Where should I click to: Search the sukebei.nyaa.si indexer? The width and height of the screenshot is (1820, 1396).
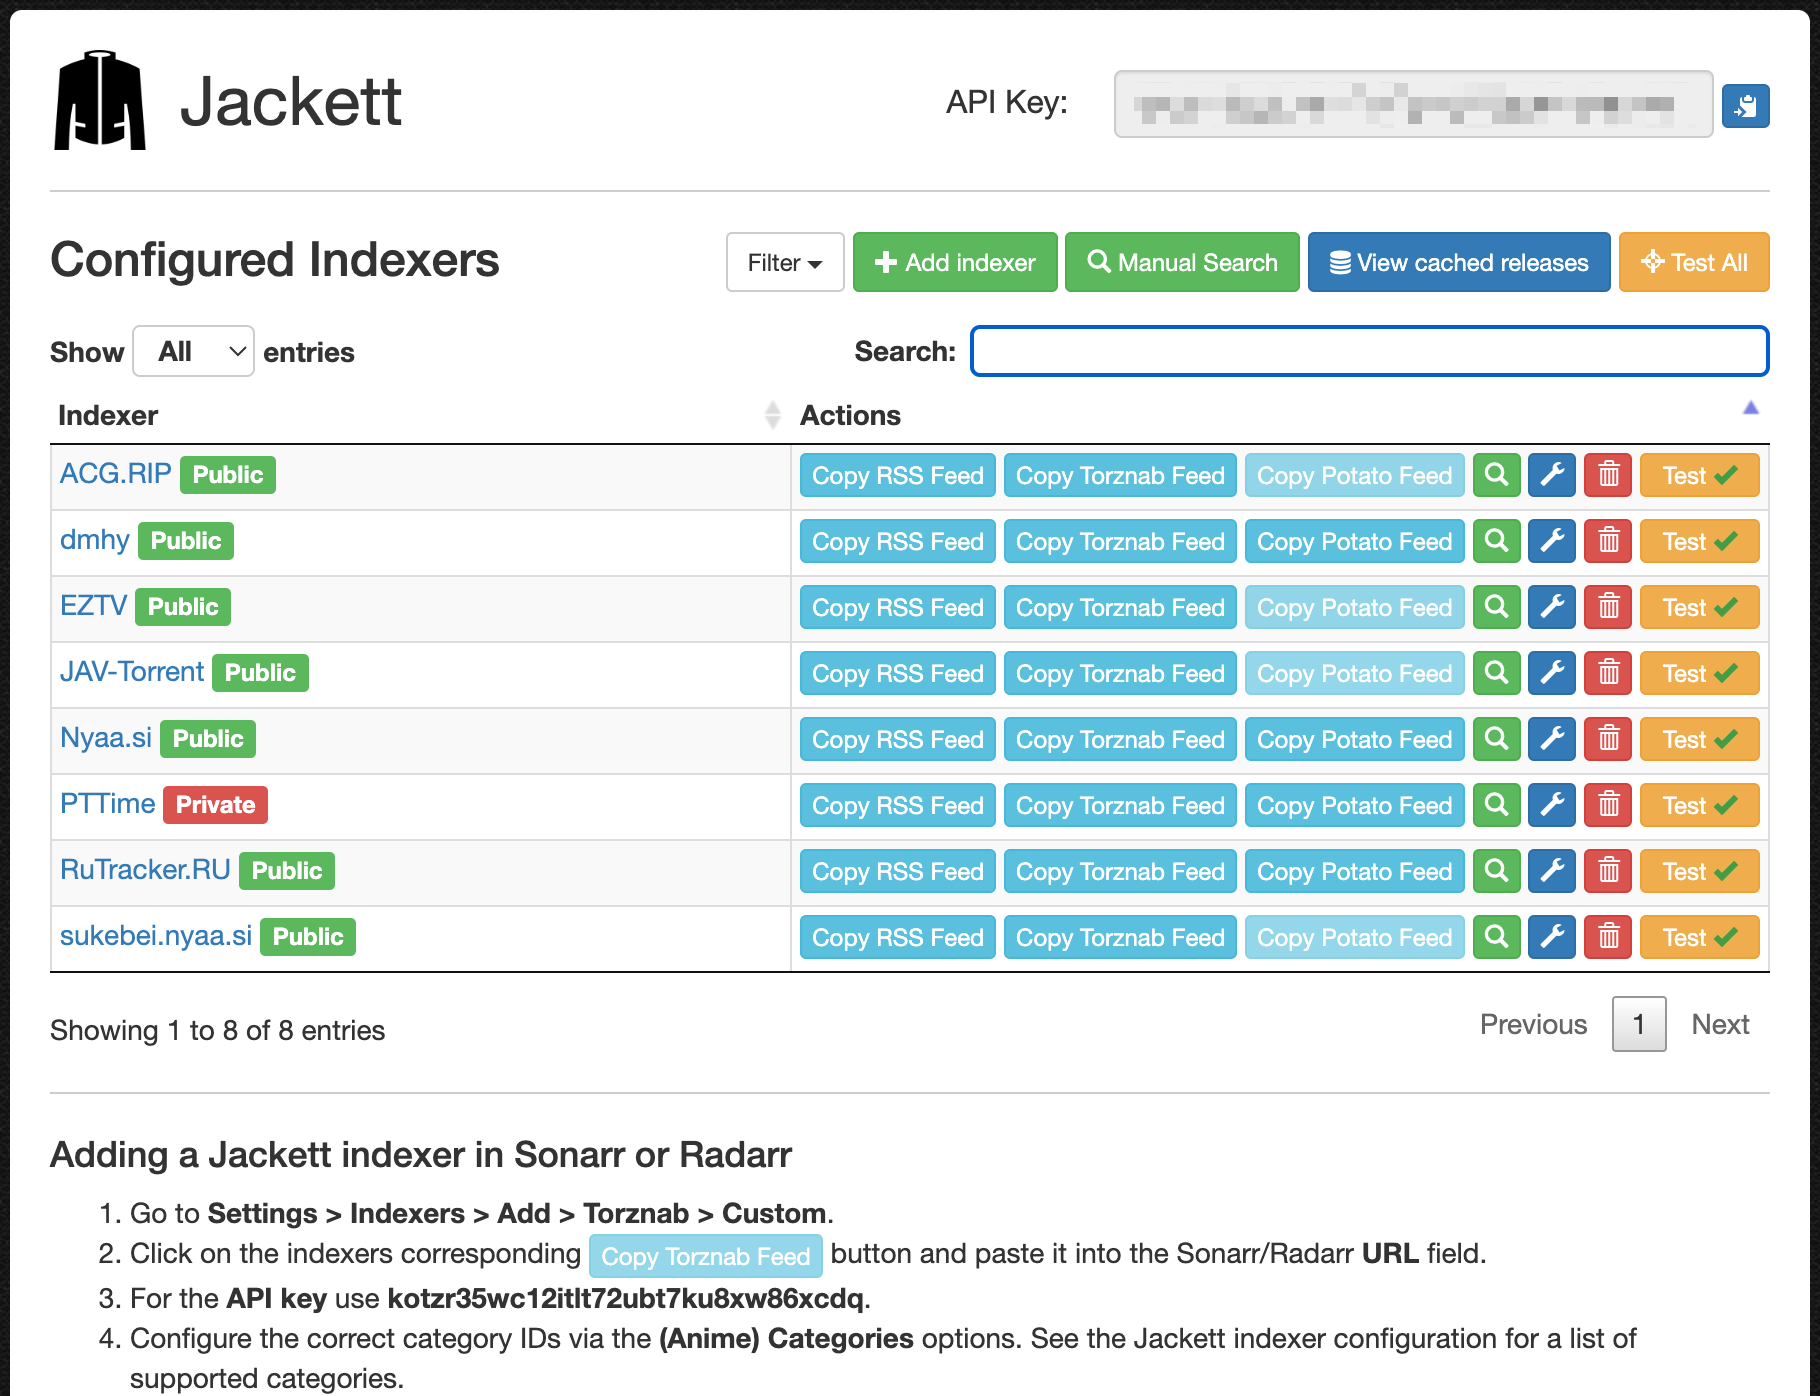pyautogui.click(x=1496, y=937)
